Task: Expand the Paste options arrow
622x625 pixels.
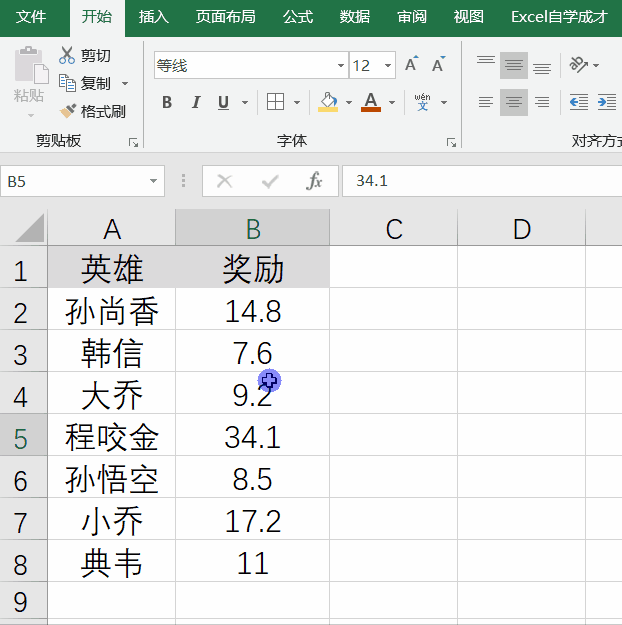Action: pos(31,116)
